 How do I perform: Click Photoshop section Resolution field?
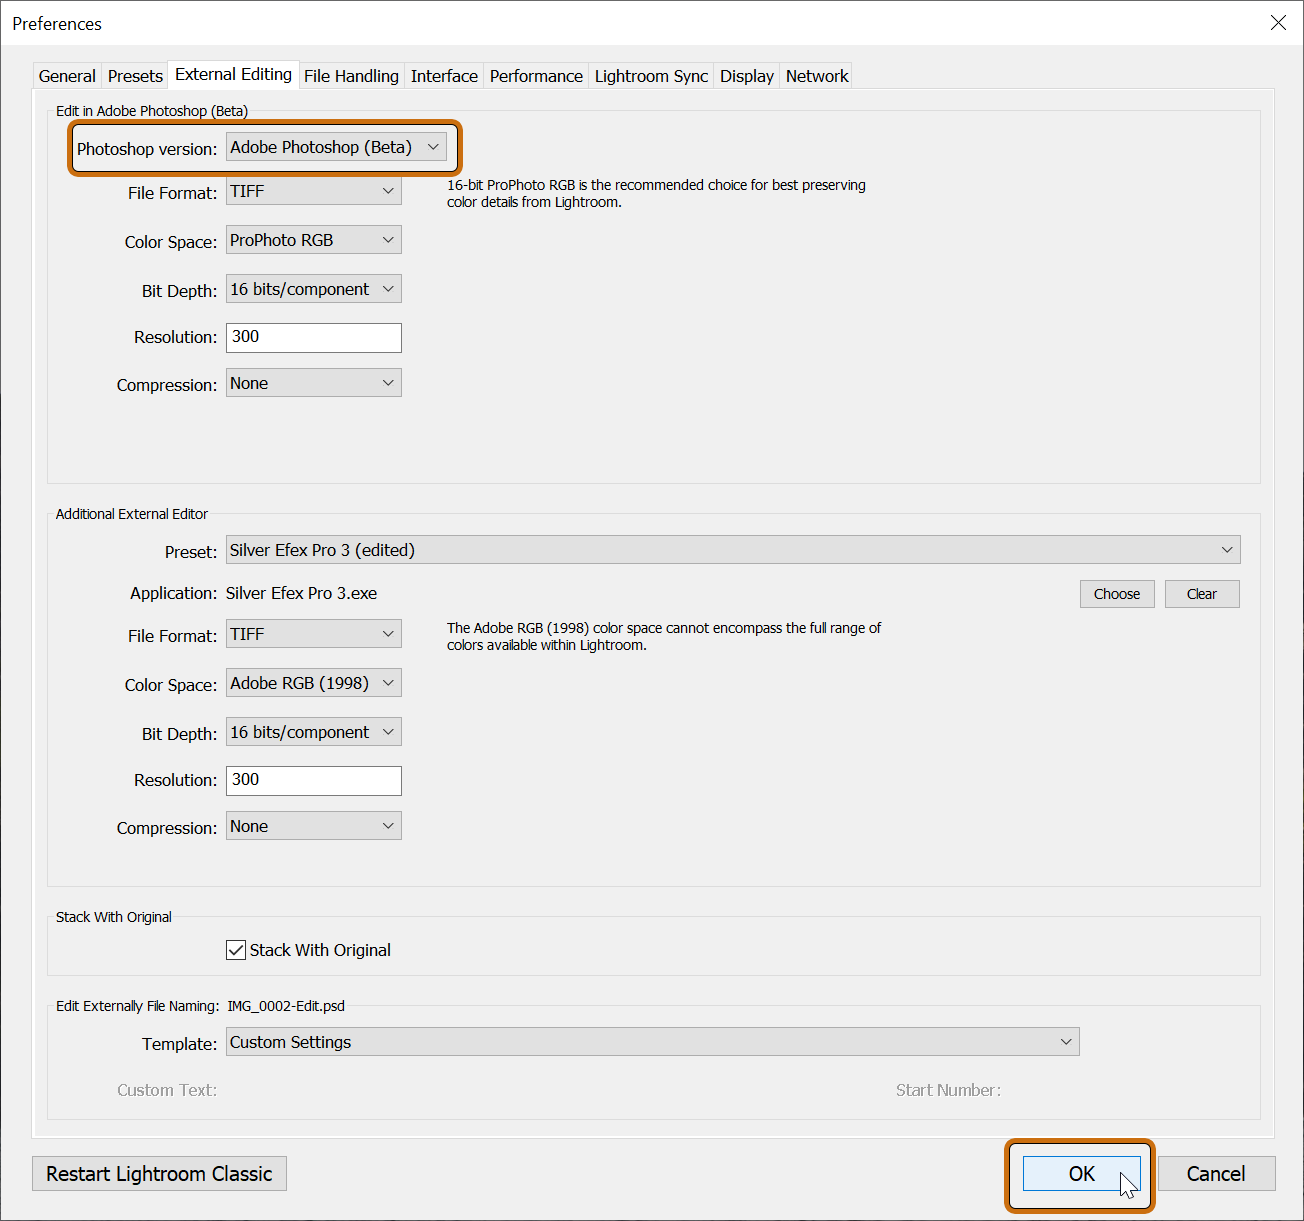(314, 337)
